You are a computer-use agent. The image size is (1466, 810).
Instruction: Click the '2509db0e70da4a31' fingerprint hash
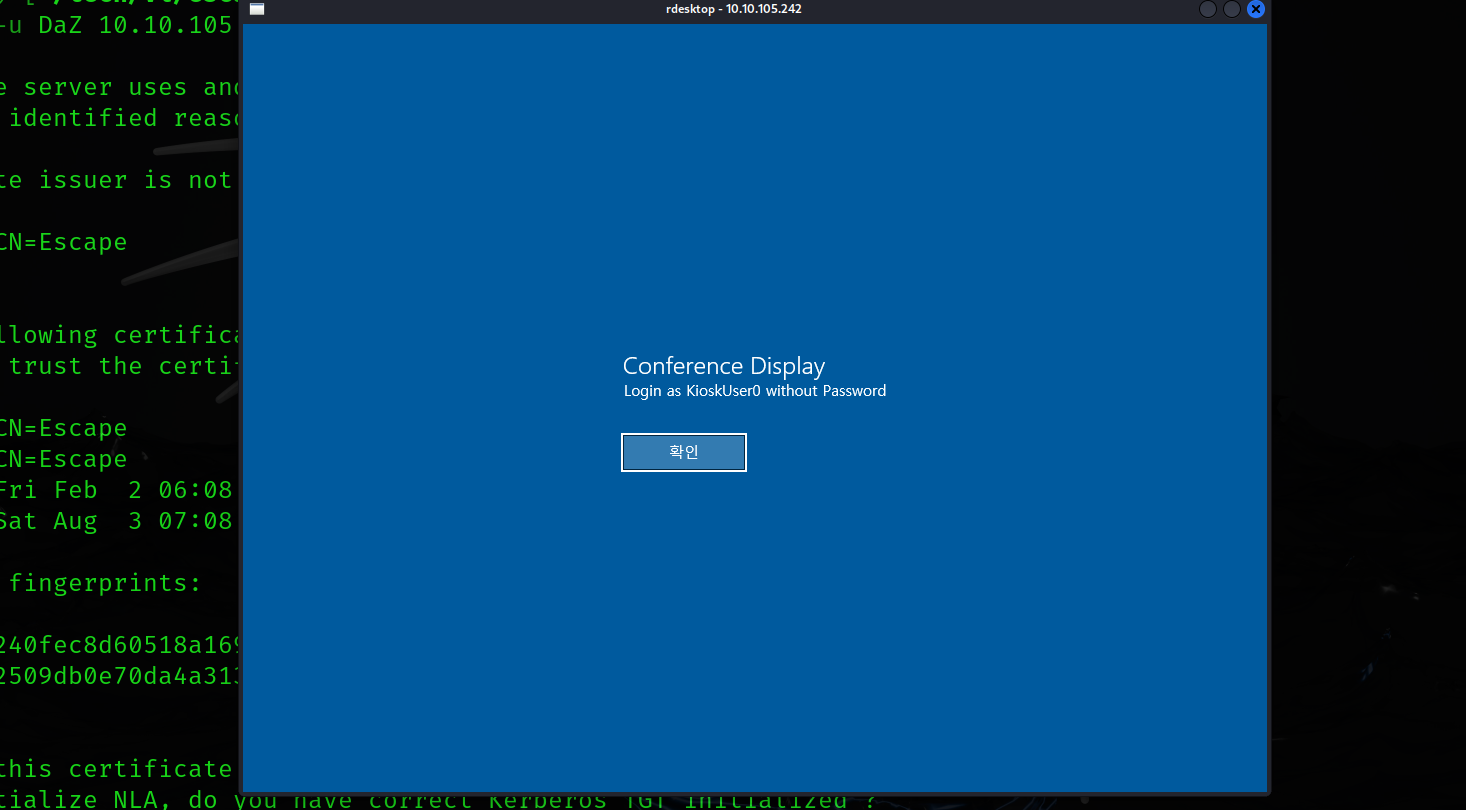point(118,676)
